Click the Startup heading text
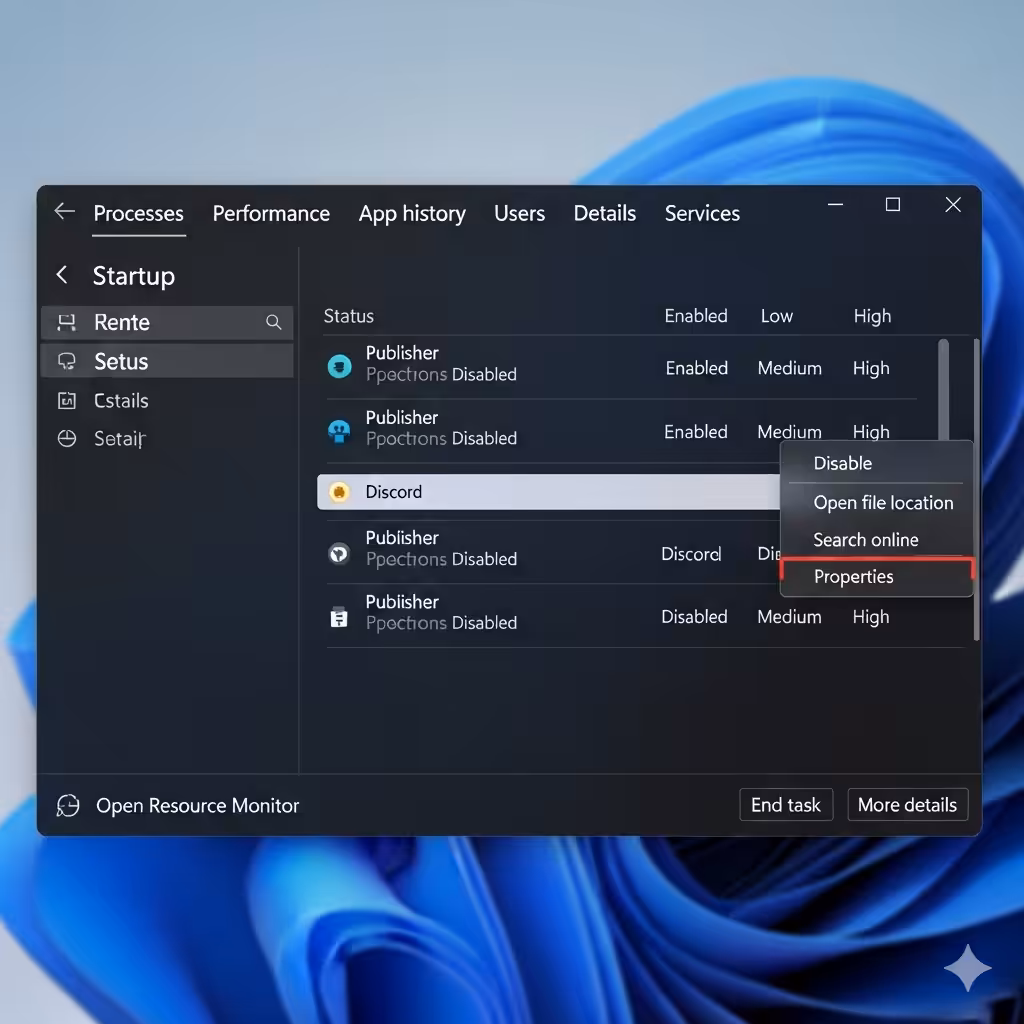This screenshot has height=1024, width=1024. (134, 276)
